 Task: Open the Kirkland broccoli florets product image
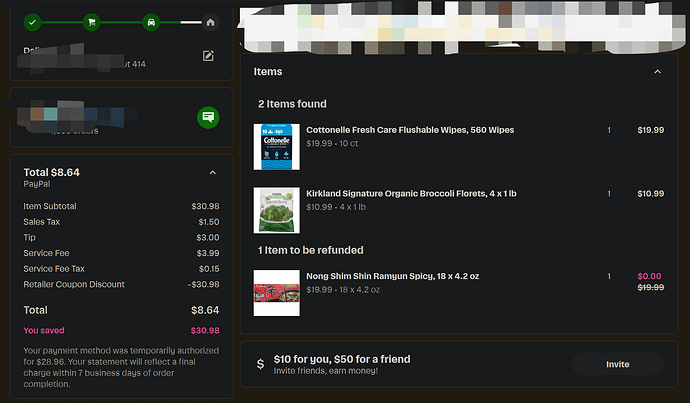coord(276,210)
